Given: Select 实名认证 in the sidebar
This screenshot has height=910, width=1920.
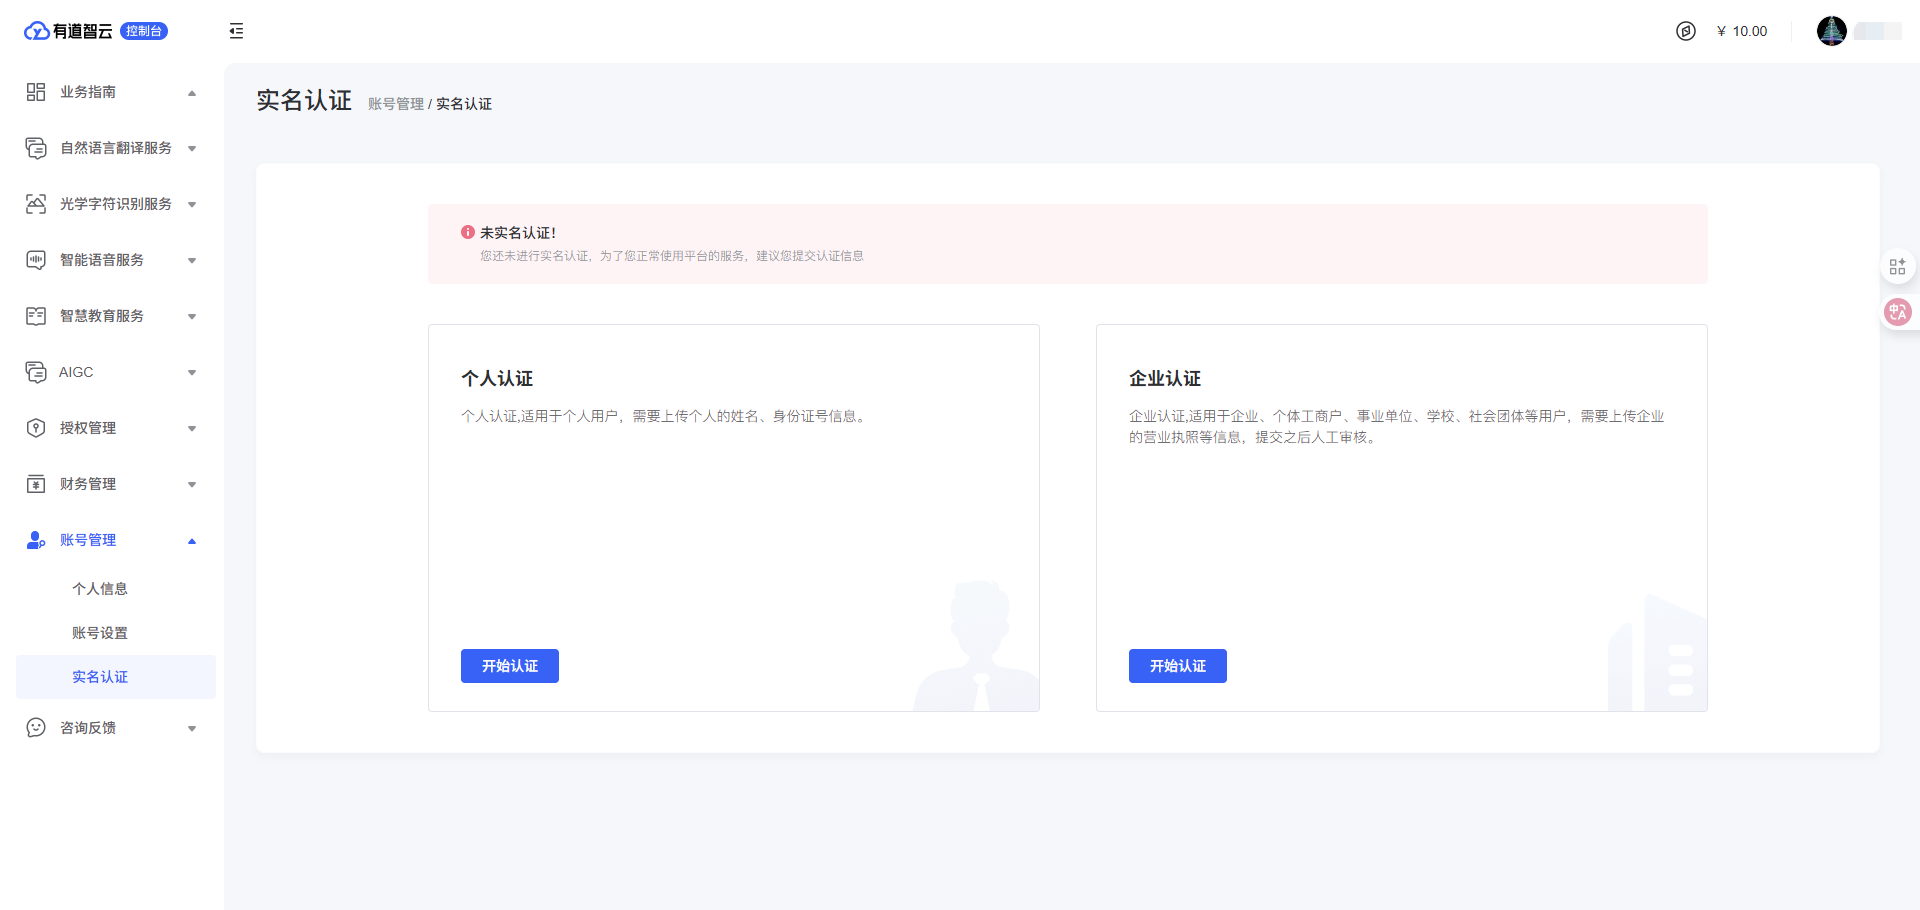Looking at the screenshot, I should tap(100, 677).
